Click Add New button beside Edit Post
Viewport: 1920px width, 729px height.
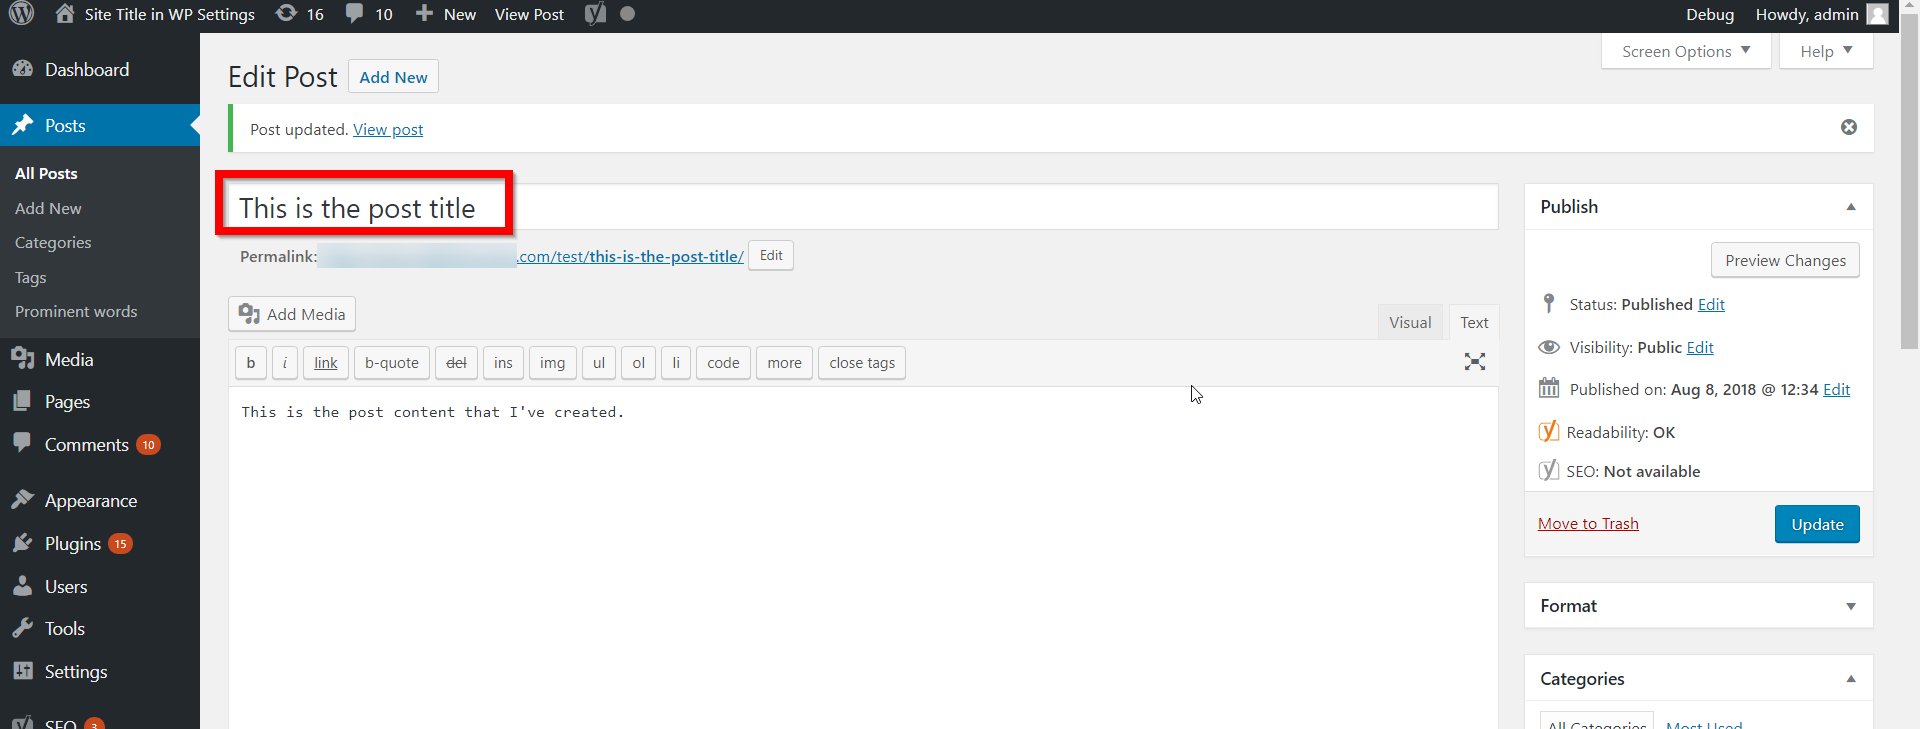393,77
